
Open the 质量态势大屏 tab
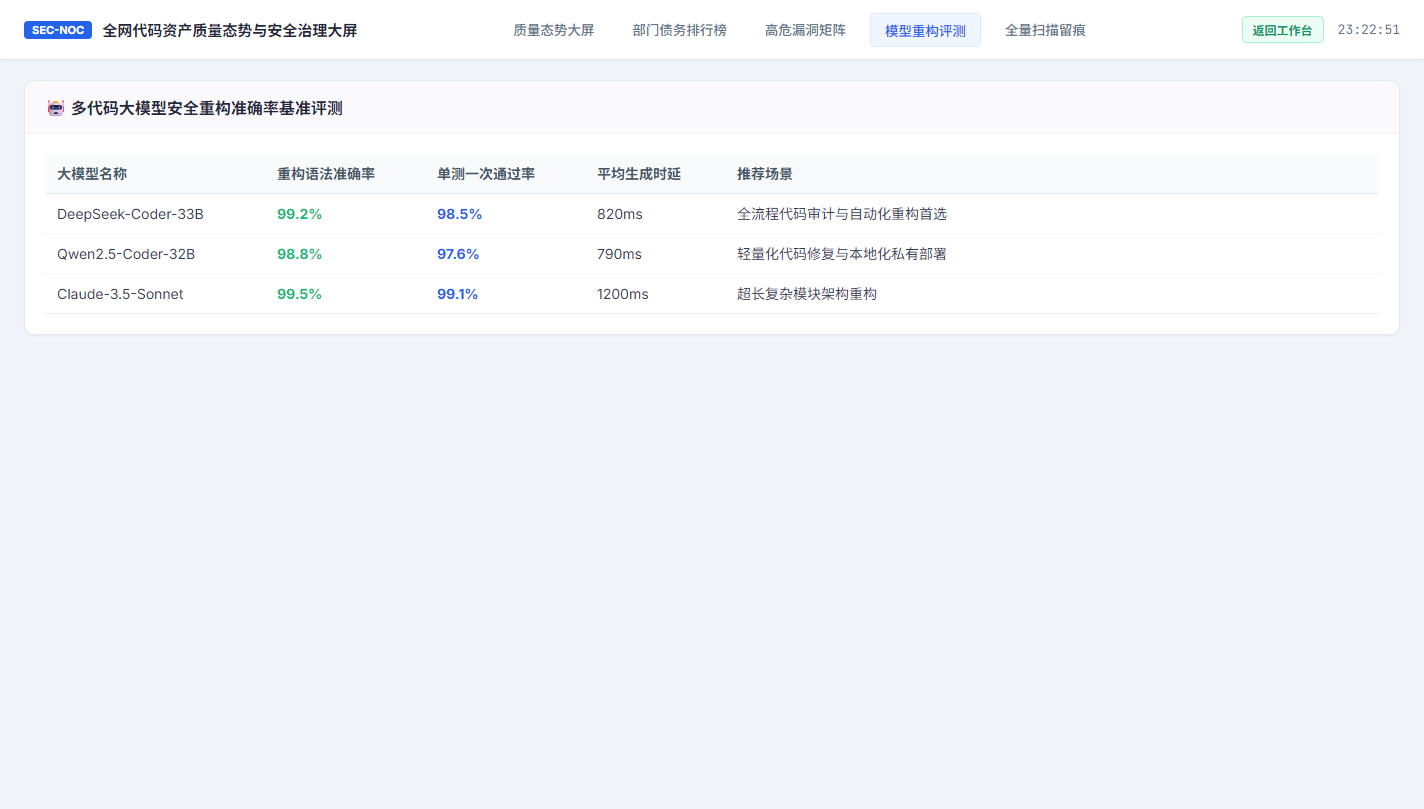553,30
